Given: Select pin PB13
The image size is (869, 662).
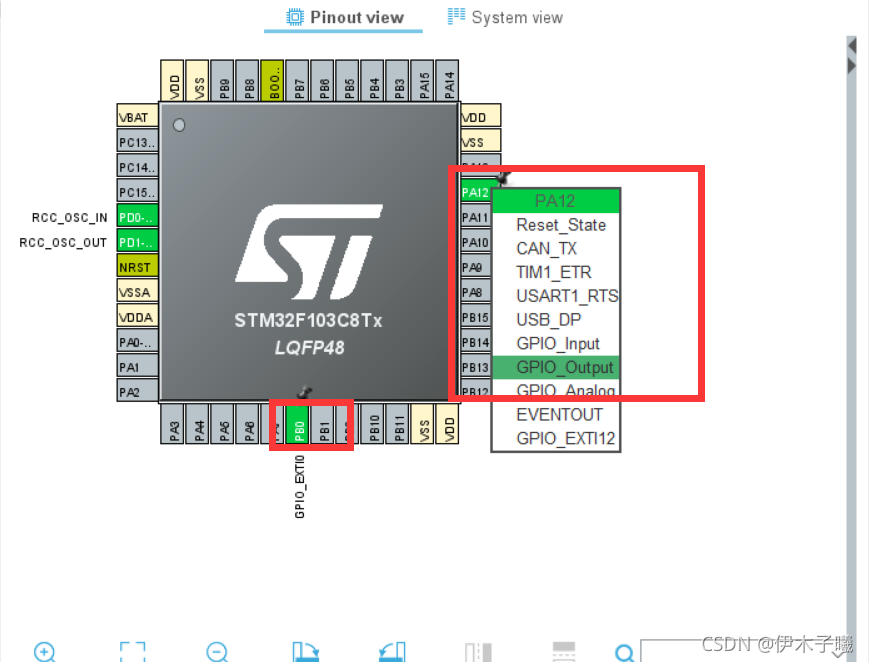Looking at the screenshot, I should 476,368.
